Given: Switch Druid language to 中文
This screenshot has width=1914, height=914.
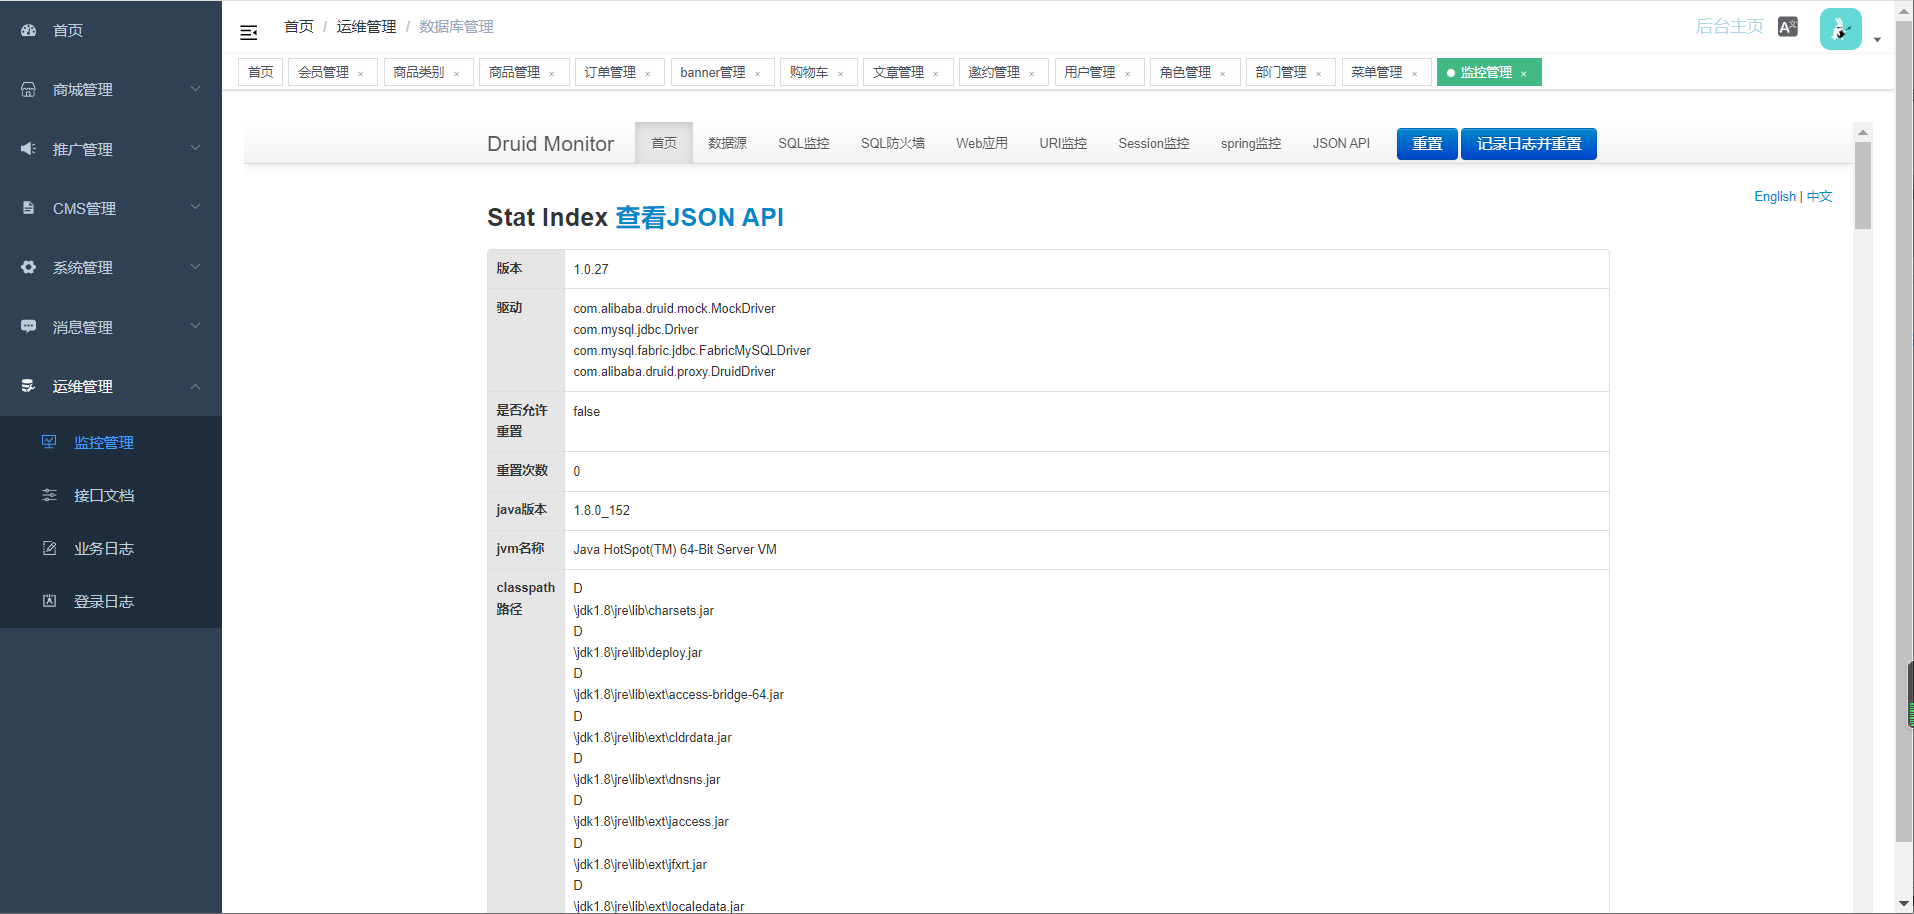Looking at the screenshot, I should (x=1819, y=196).
